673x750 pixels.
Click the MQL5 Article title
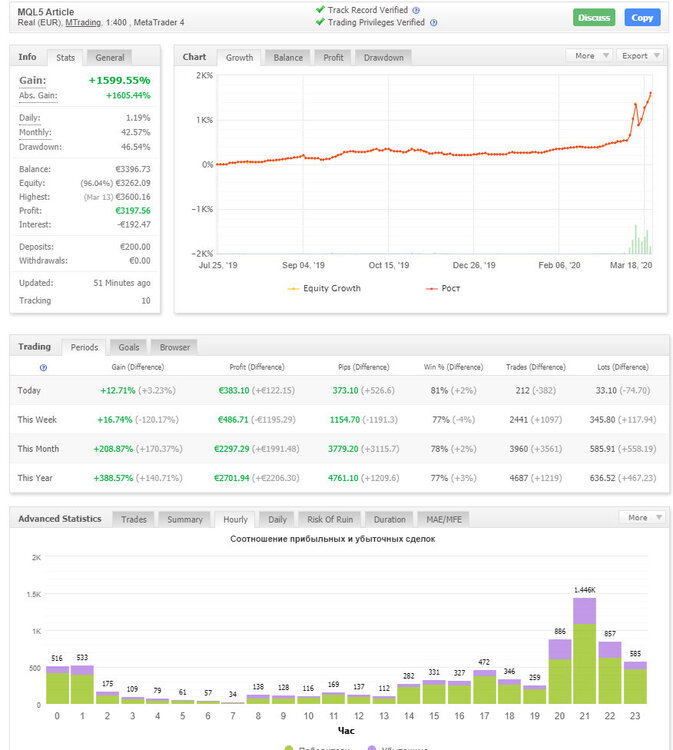[46, 12]
